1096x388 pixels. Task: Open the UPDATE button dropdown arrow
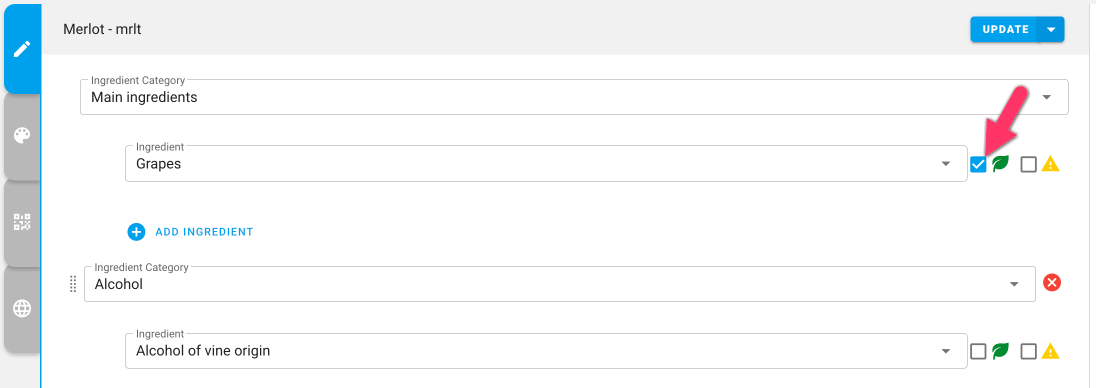pyautogui.click(x=1051, y=29)
